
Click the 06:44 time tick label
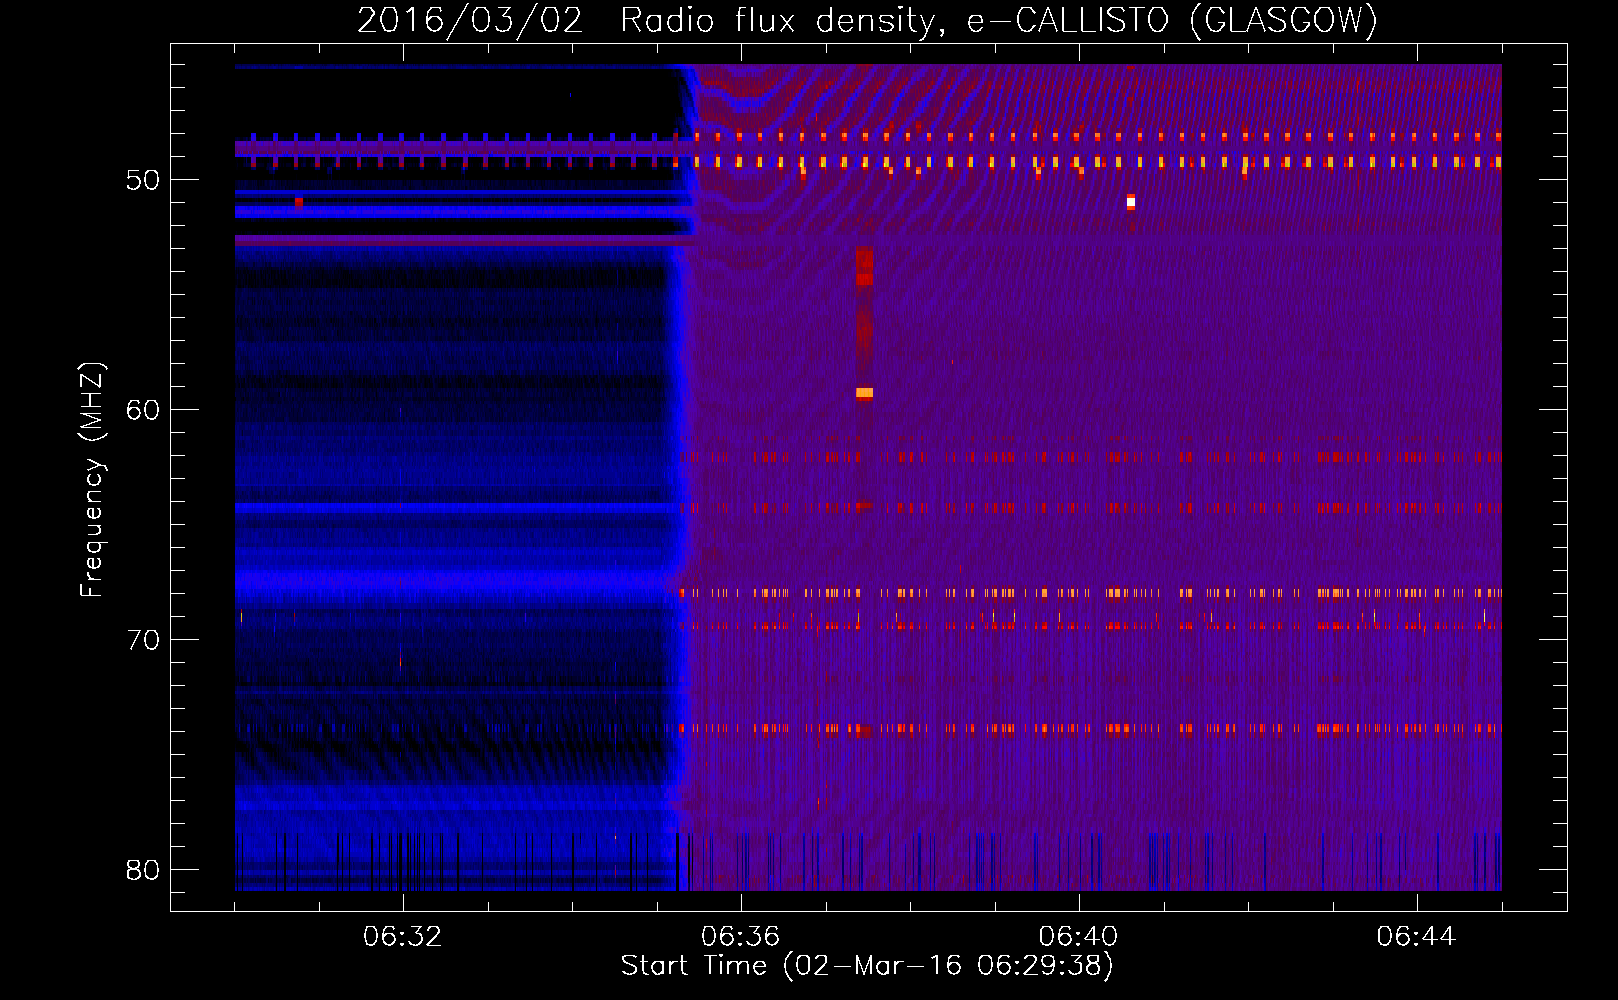click(1417, 937)
